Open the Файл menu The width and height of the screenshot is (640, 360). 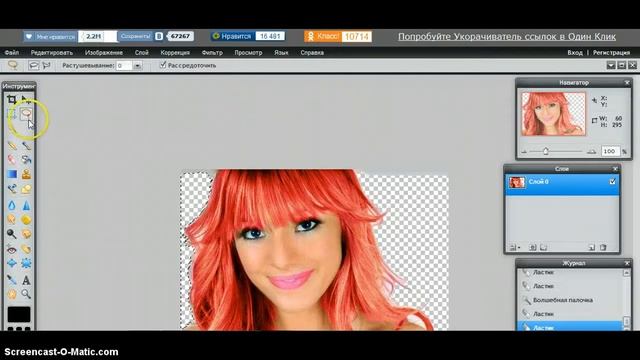(x=12, y=53)
